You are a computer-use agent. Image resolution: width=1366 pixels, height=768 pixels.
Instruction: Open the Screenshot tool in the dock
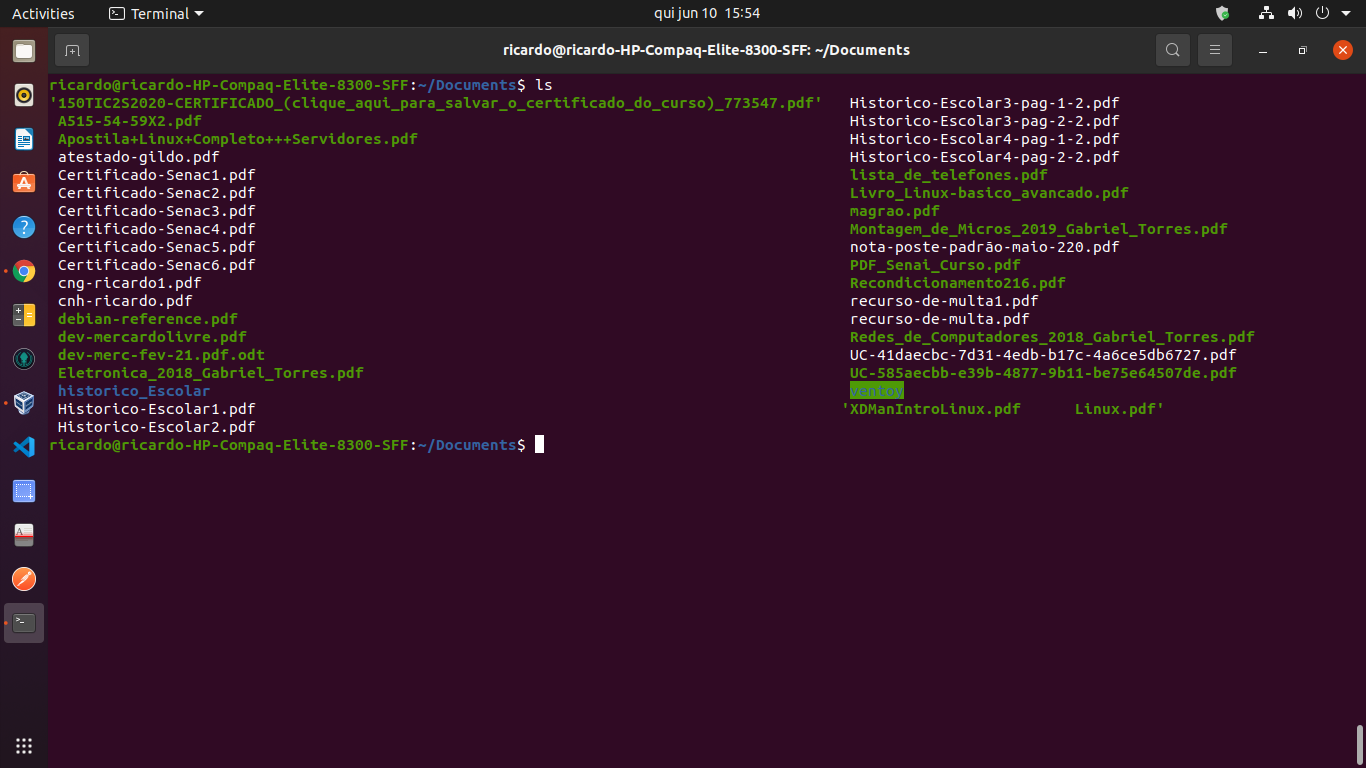[24, 491]
